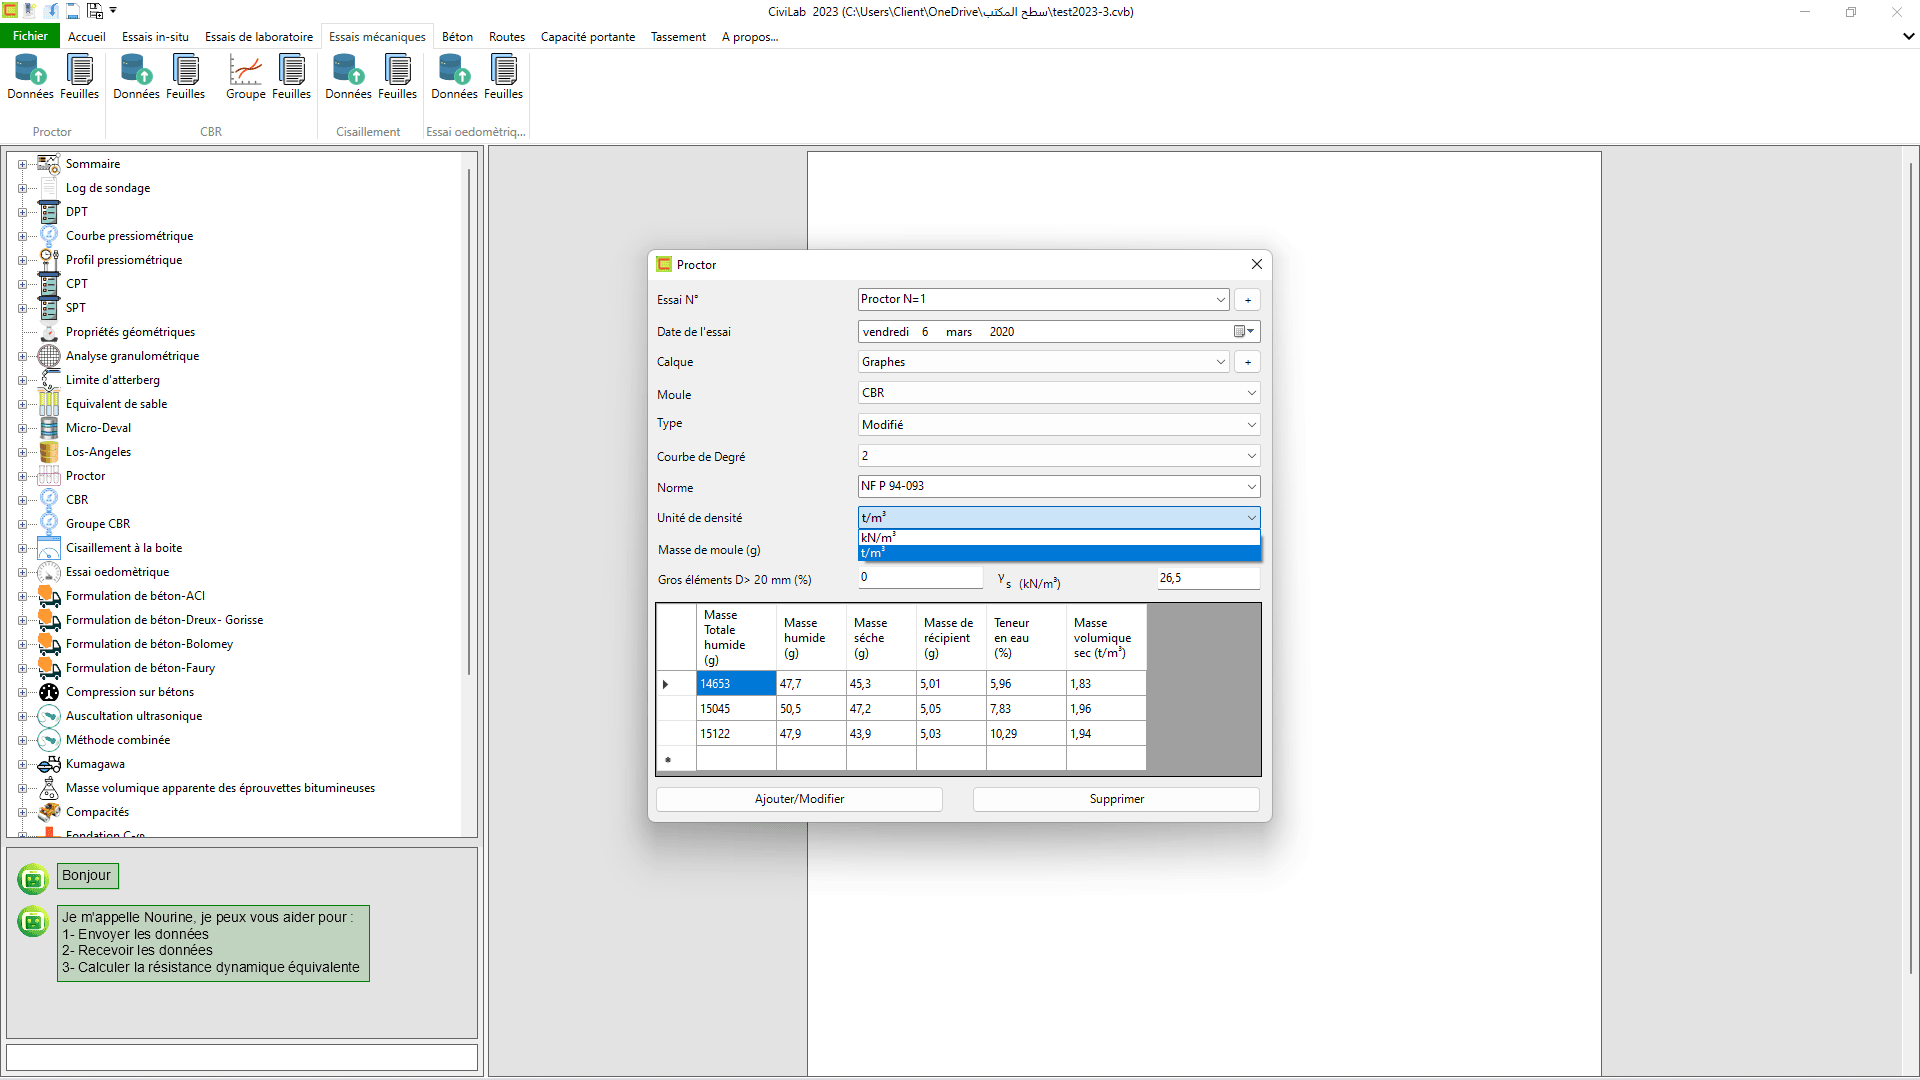The width and height of the screenshot is (1920, 1080).
Task: Select water content cell 10,29
Action: click(1026, 734)
